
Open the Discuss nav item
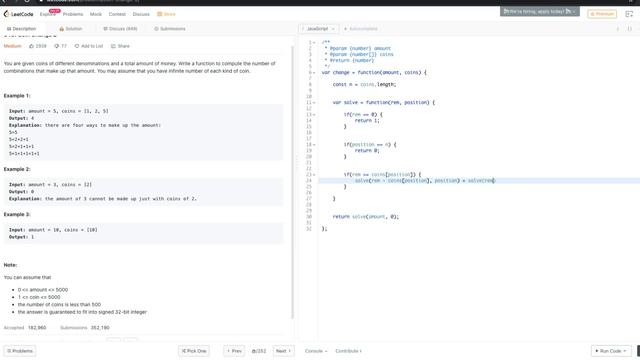(x=141, y=14)
